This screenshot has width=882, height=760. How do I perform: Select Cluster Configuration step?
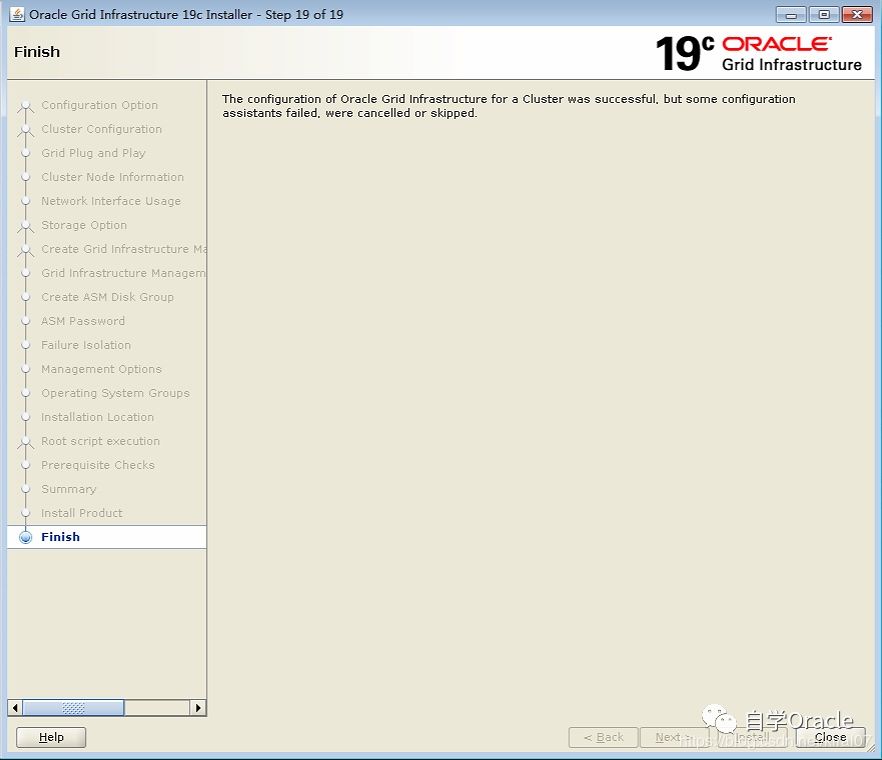pyautogui.click(x=101, y=129)
